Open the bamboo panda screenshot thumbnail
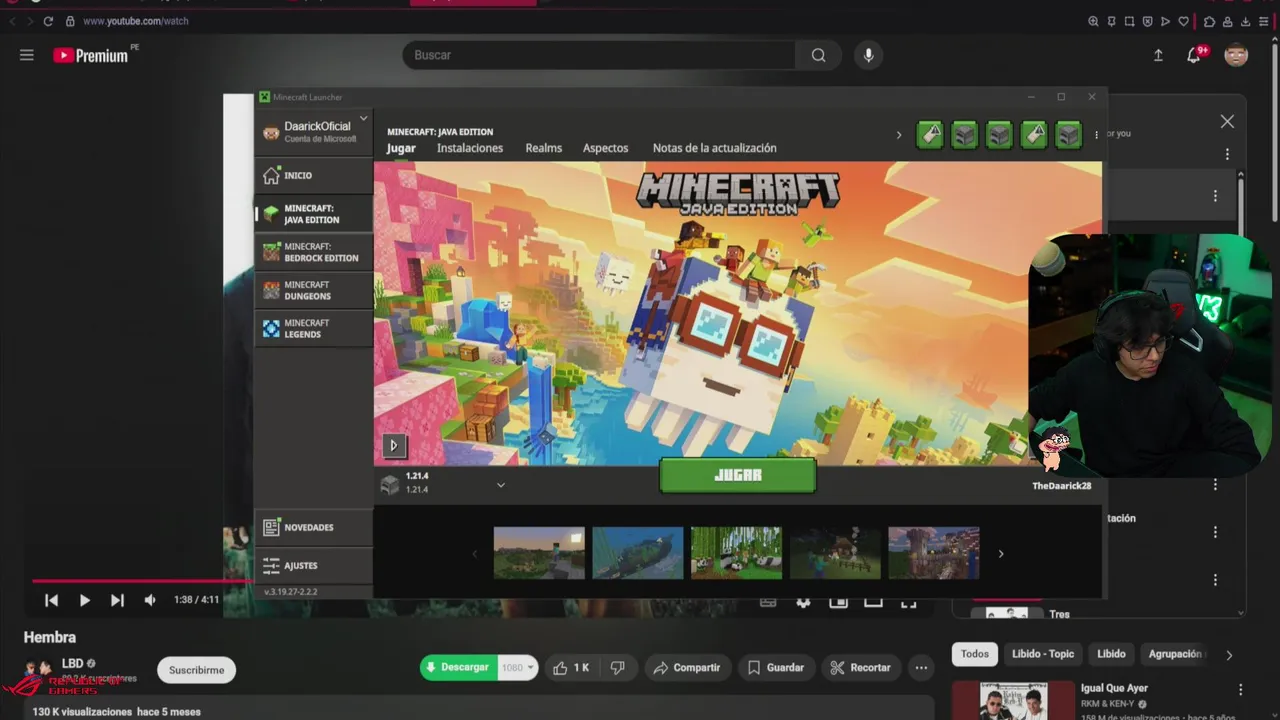Screen dimensions: 1280x720 [x=736, y=553]
